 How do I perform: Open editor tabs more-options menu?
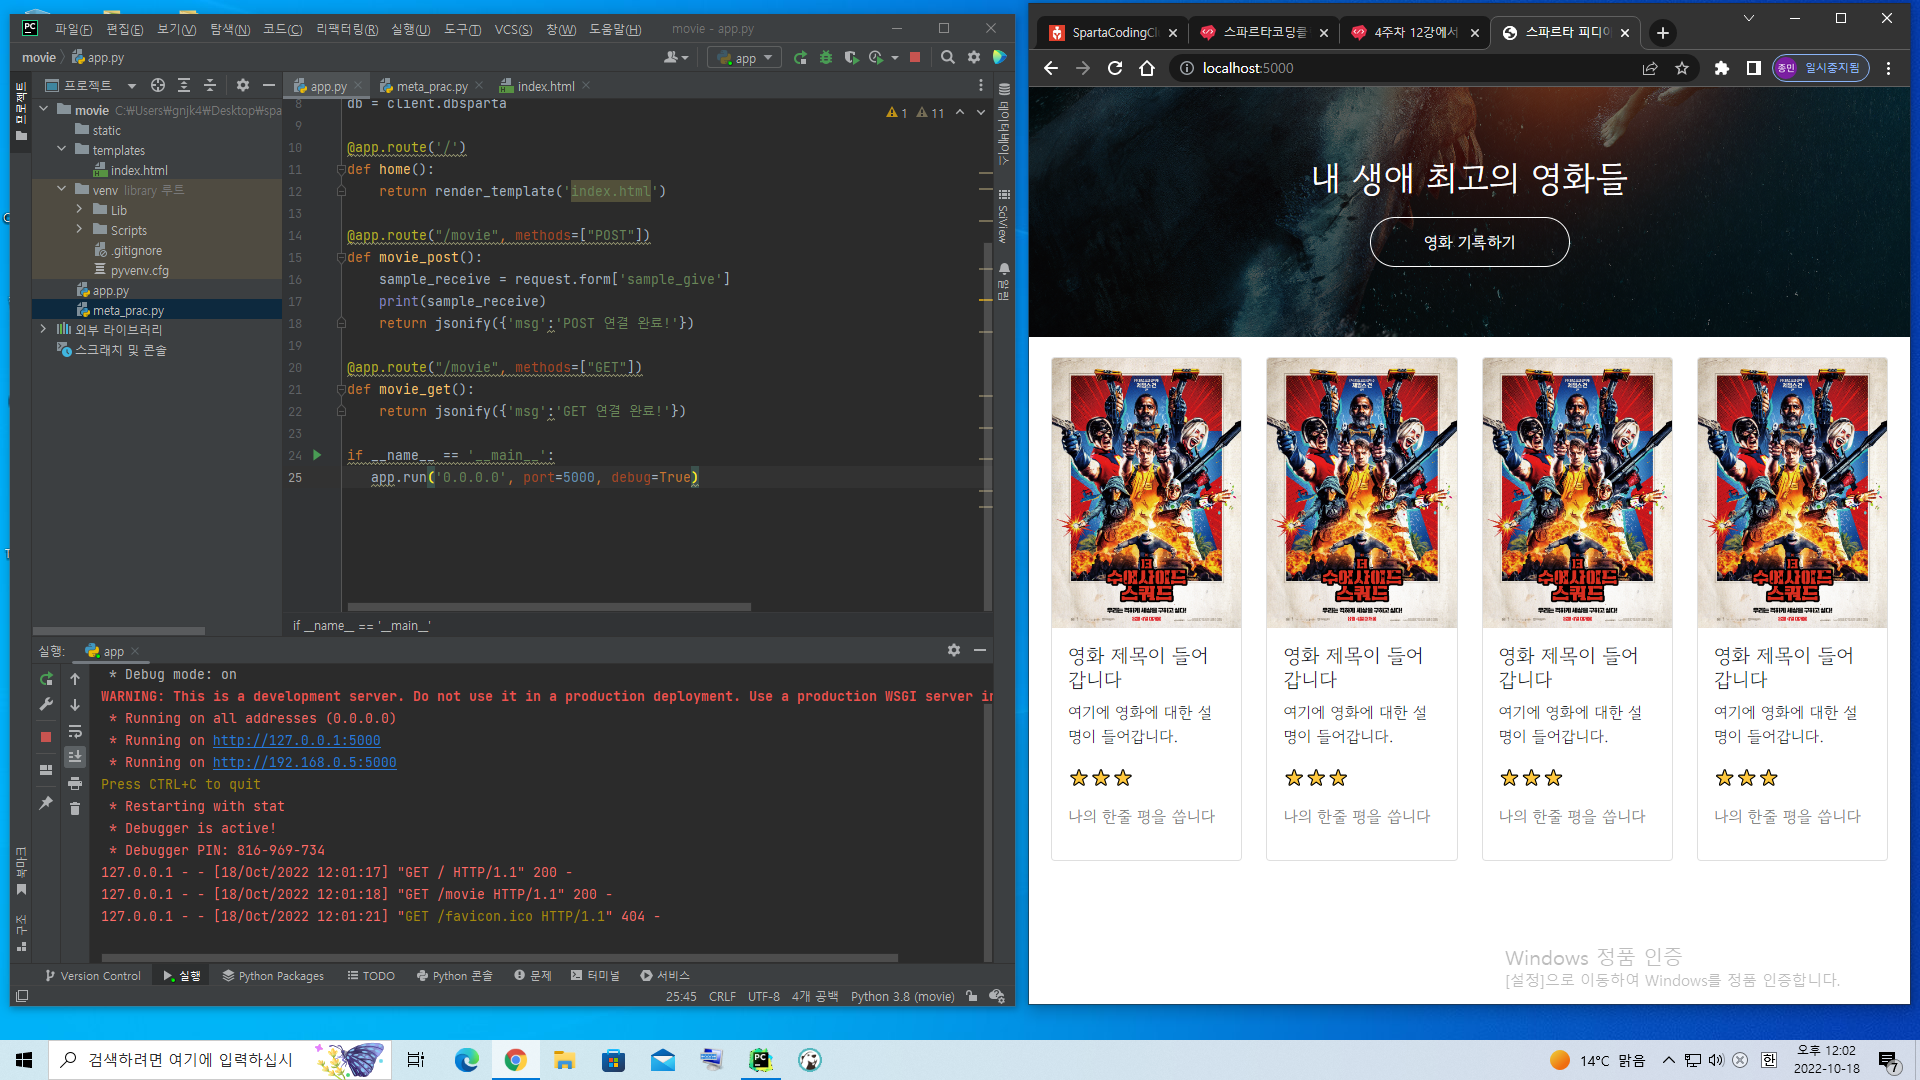981,86
